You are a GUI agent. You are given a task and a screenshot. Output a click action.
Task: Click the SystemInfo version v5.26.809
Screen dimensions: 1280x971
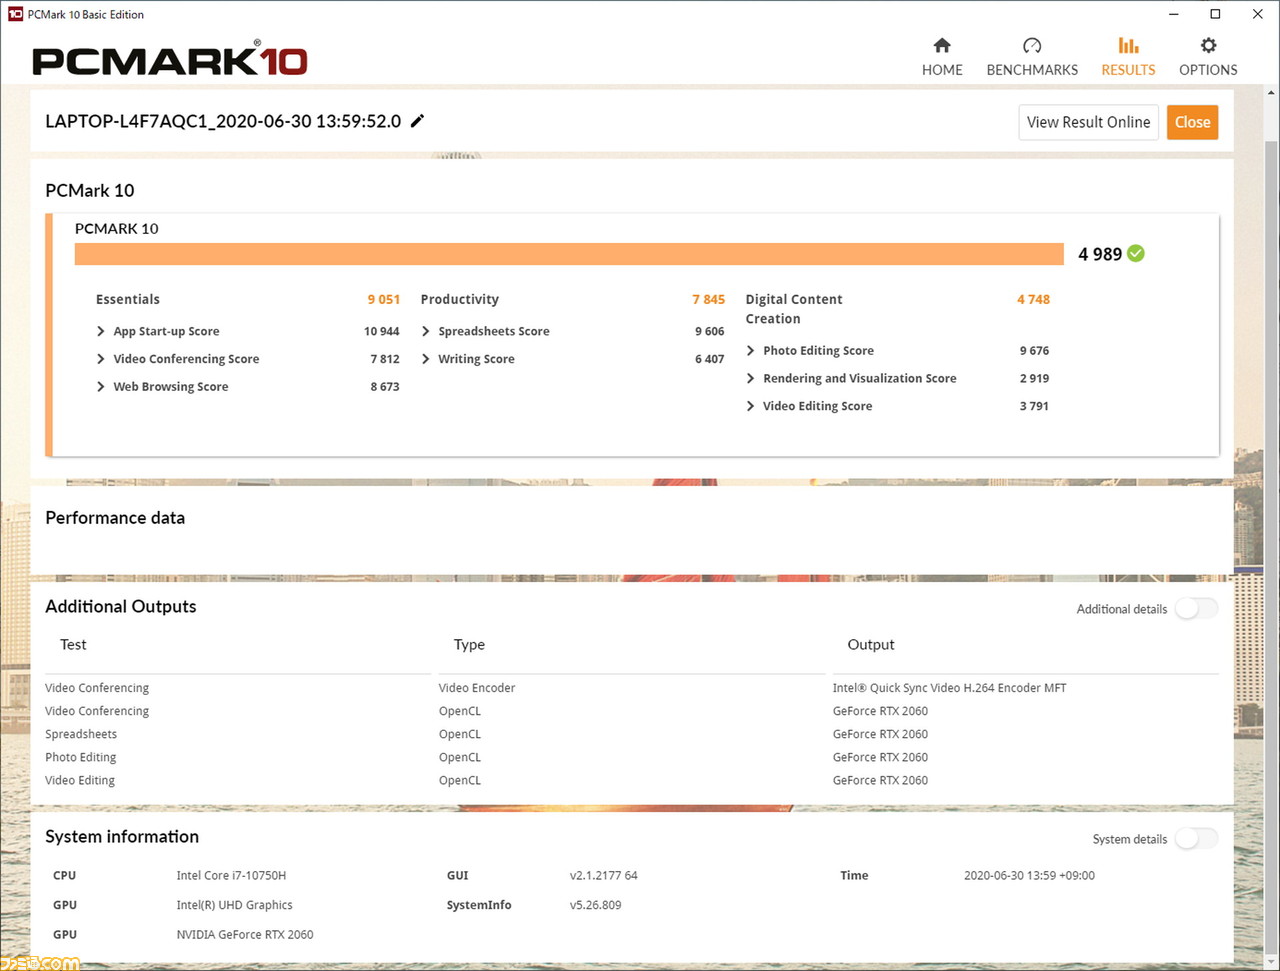pyautogui.click(x=596, y=905)
